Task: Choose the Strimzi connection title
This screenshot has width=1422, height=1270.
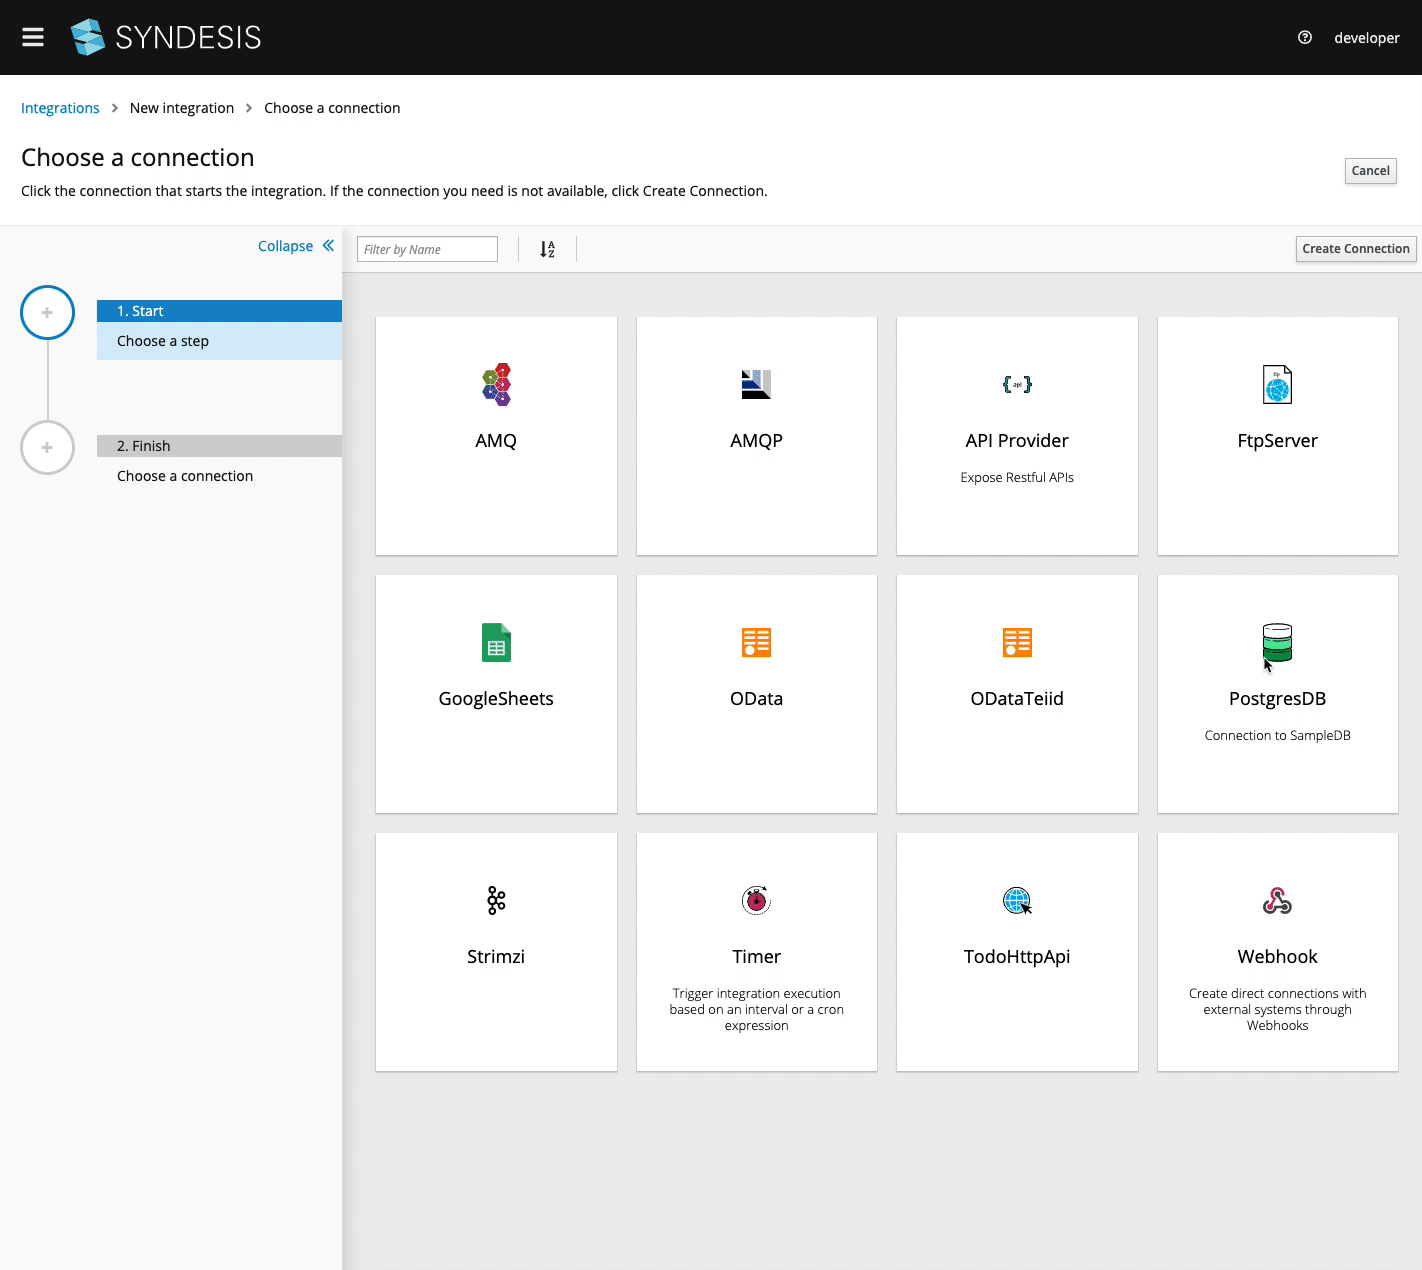Action: click(x=496, y=957)
